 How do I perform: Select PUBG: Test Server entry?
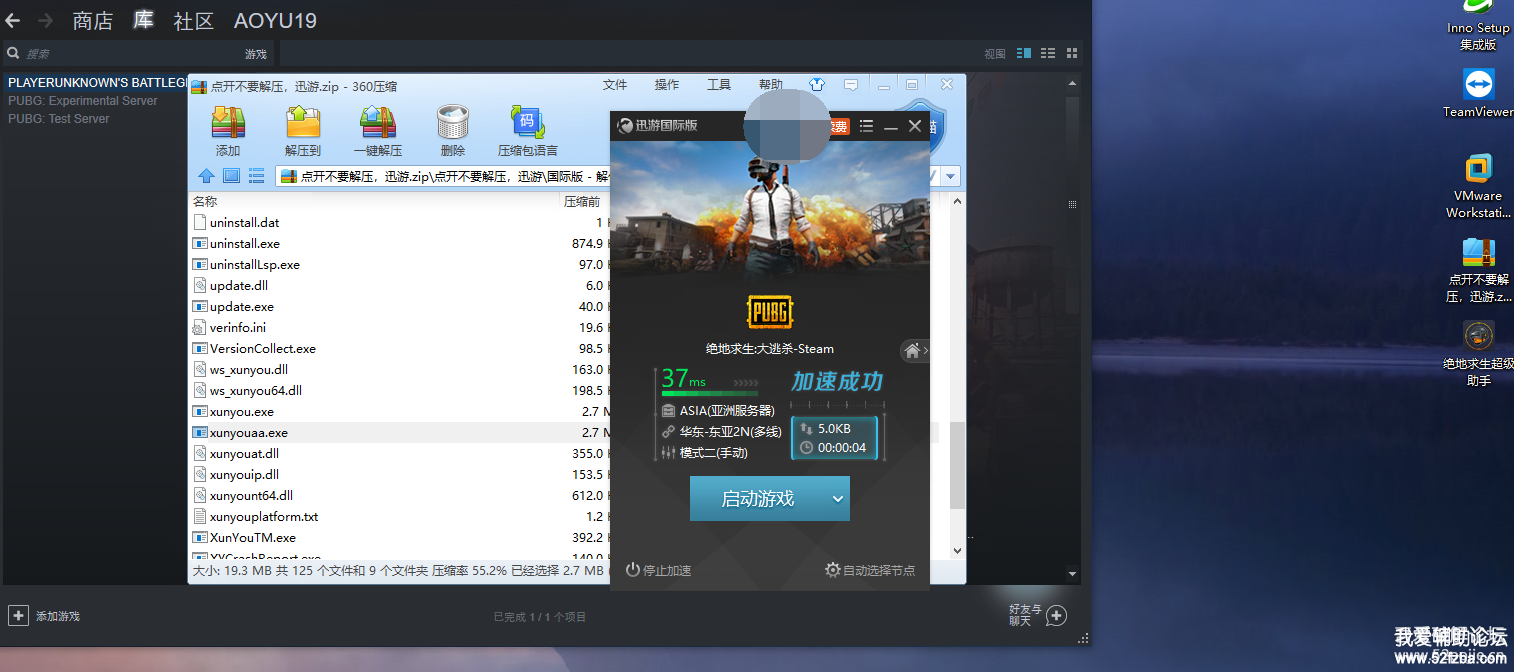(59, 118)
